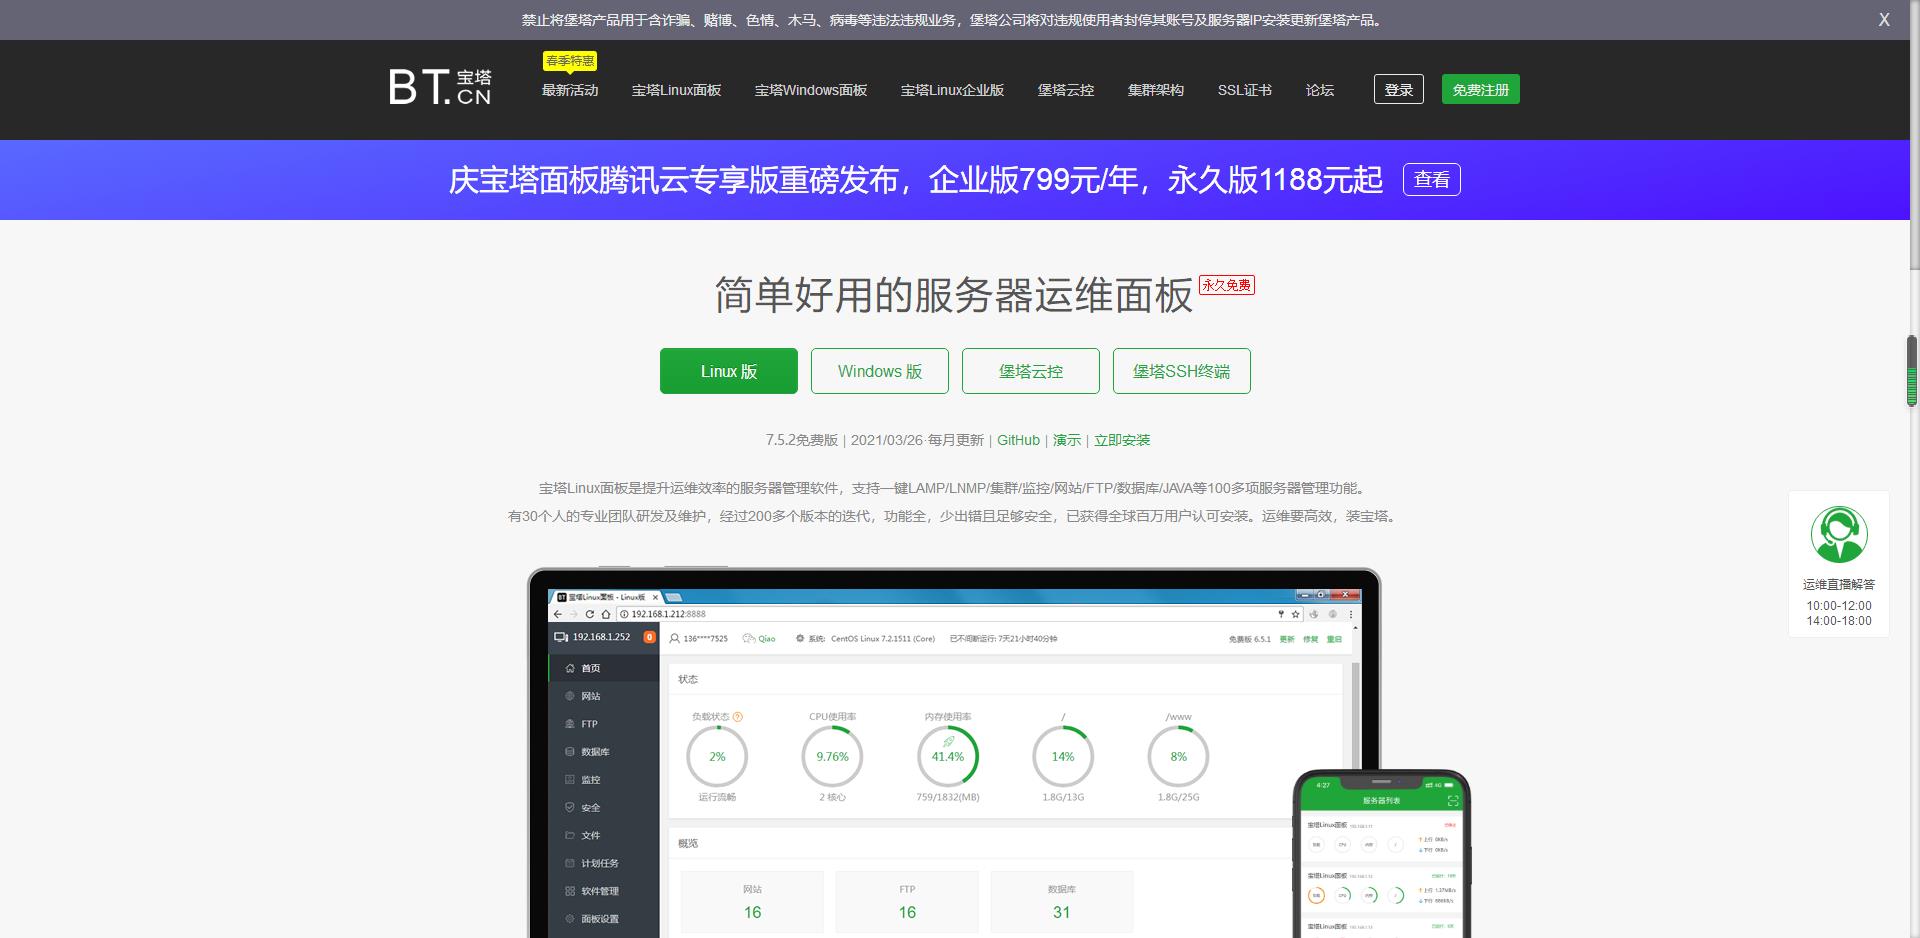Click the Tencent Cloud promotion banner headline
The image size is (1920, 938).
tap(916, 180)
